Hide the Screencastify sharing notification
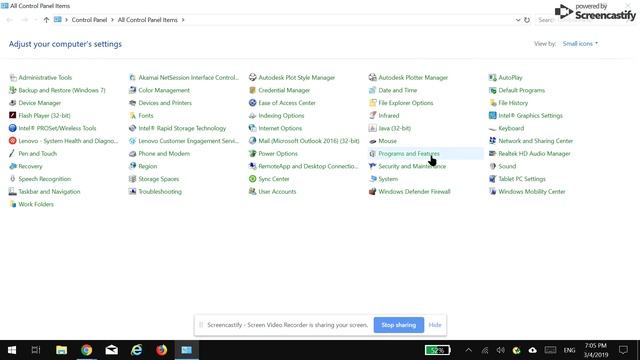Viewport: 640px width, 360px height. 435,325
